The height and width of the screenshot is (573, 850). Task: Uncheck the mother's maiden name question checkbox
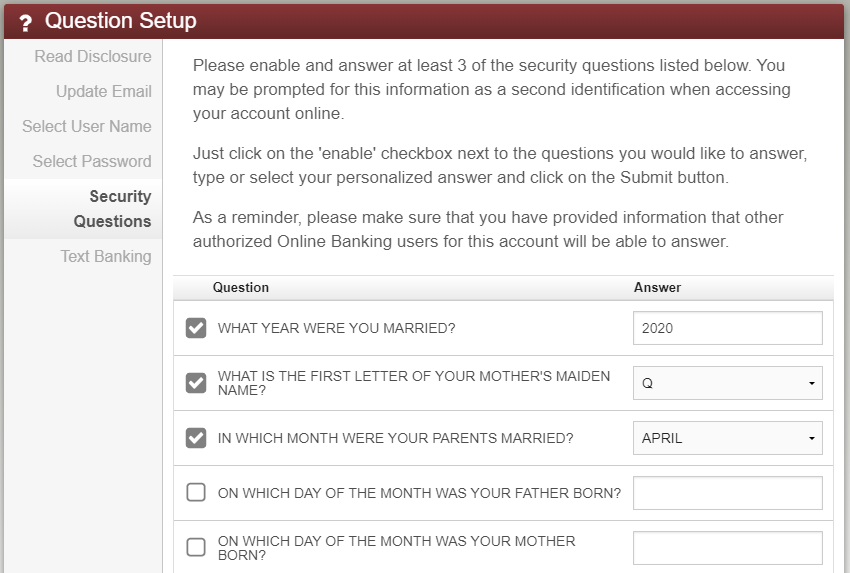click(196, 383)
